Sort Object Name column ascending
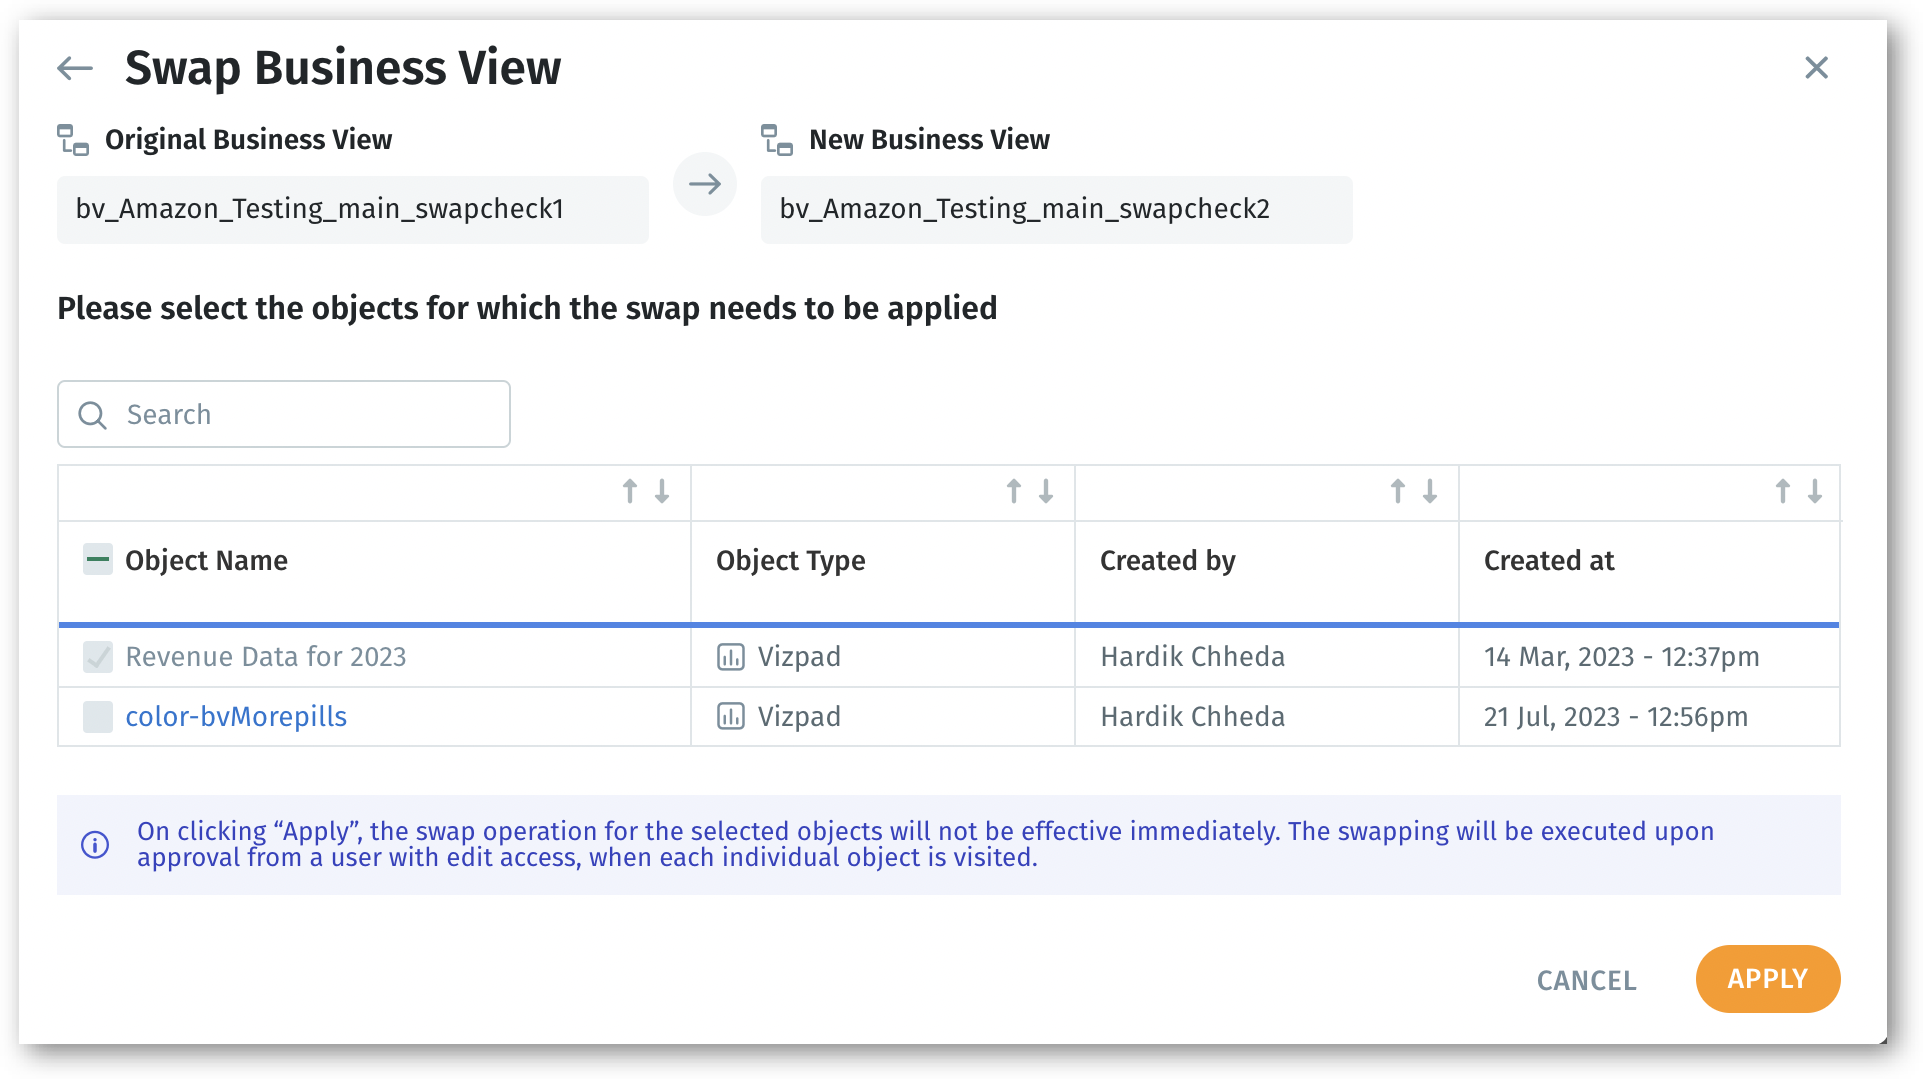The image size is (1923, 1079). [x=630, y=491]
